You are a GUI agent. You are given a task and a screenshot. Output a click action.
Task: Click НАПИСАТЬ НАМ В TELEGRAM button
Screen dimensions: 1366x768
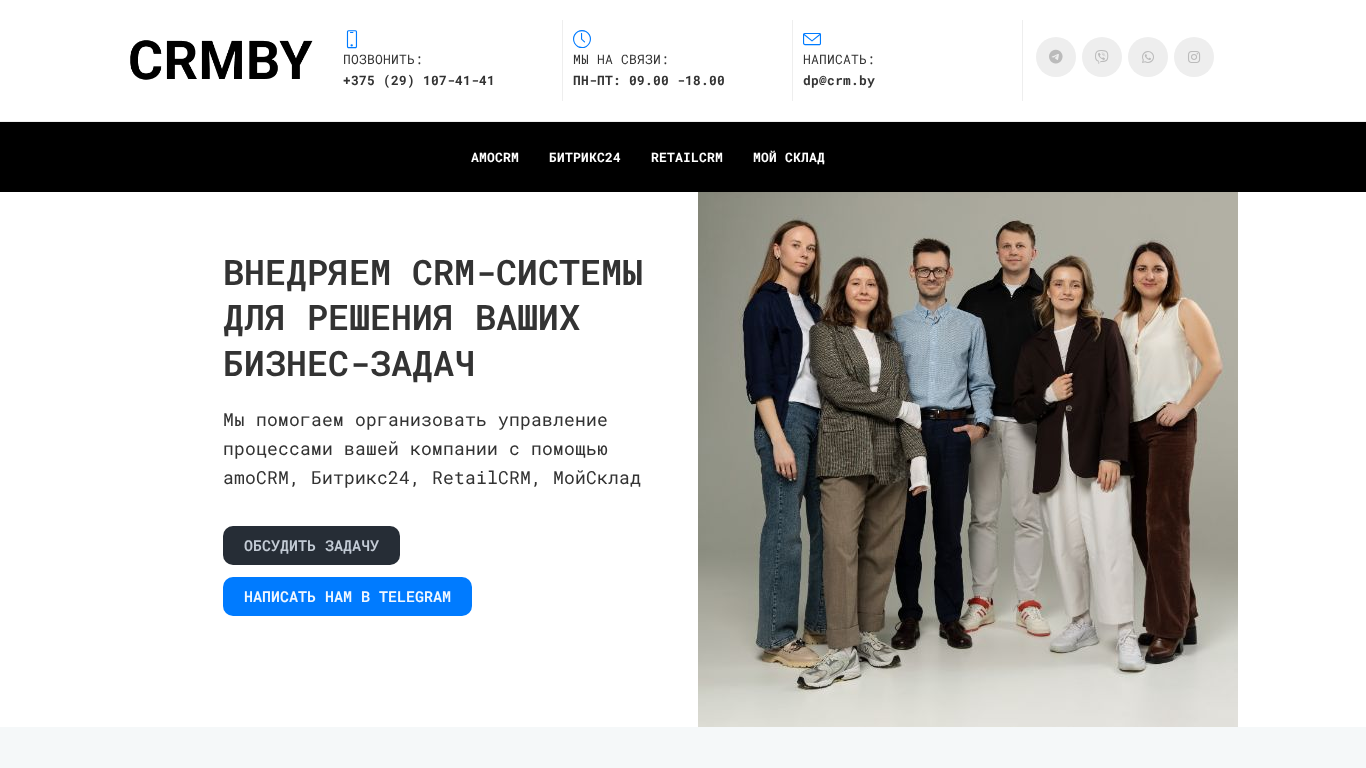[347, 596]
